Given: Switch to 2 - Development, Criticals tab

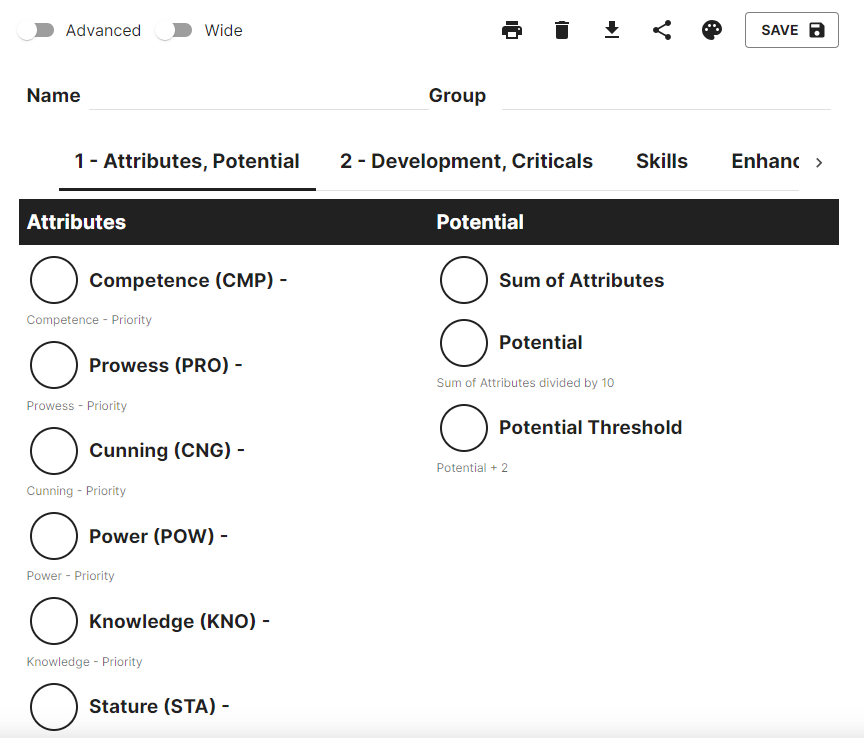Looking at the screenshot, I should click(x=466, y=161).
